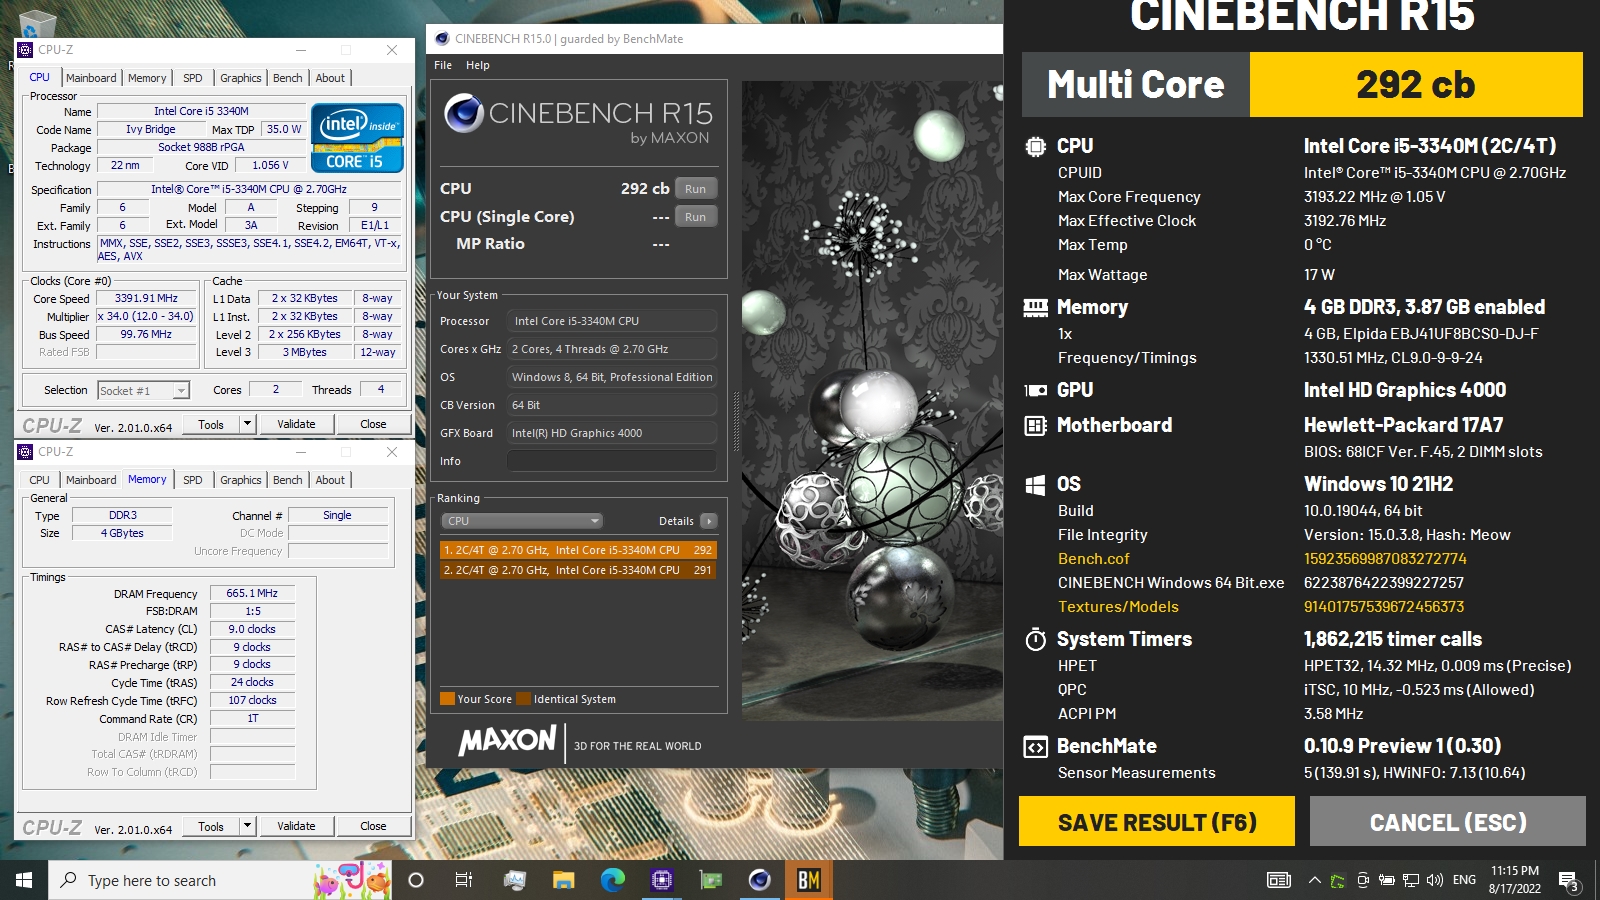Click CANCEL (ESC) in BenchMate
This screenshot has width=1600, height=900.
pyautogui.click(x=1448, y=822)
